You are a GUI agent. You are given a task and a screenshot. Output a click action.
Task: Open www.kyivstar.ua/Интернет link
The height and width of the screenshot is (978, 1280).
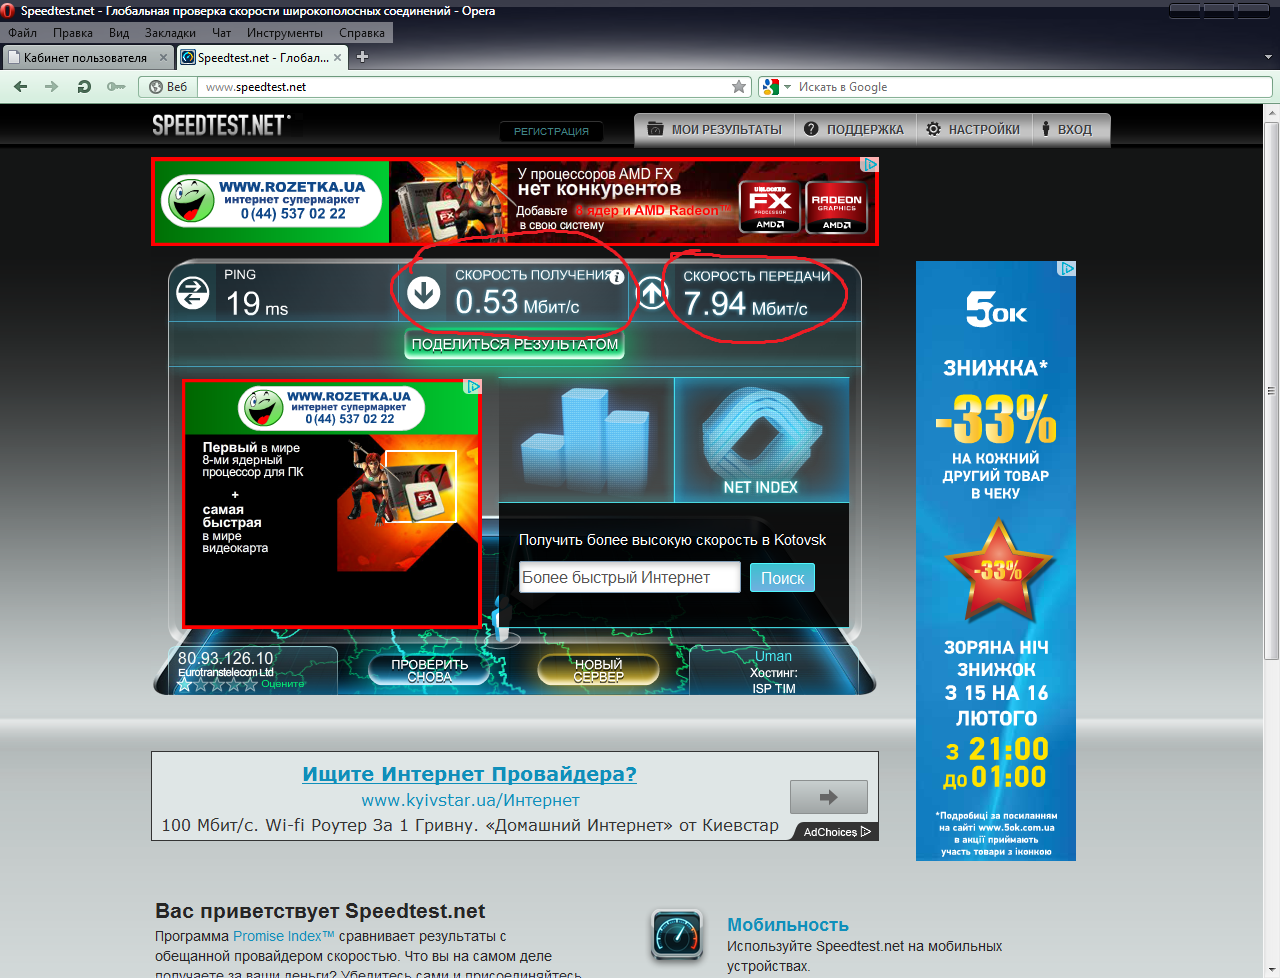click(470, 800)
